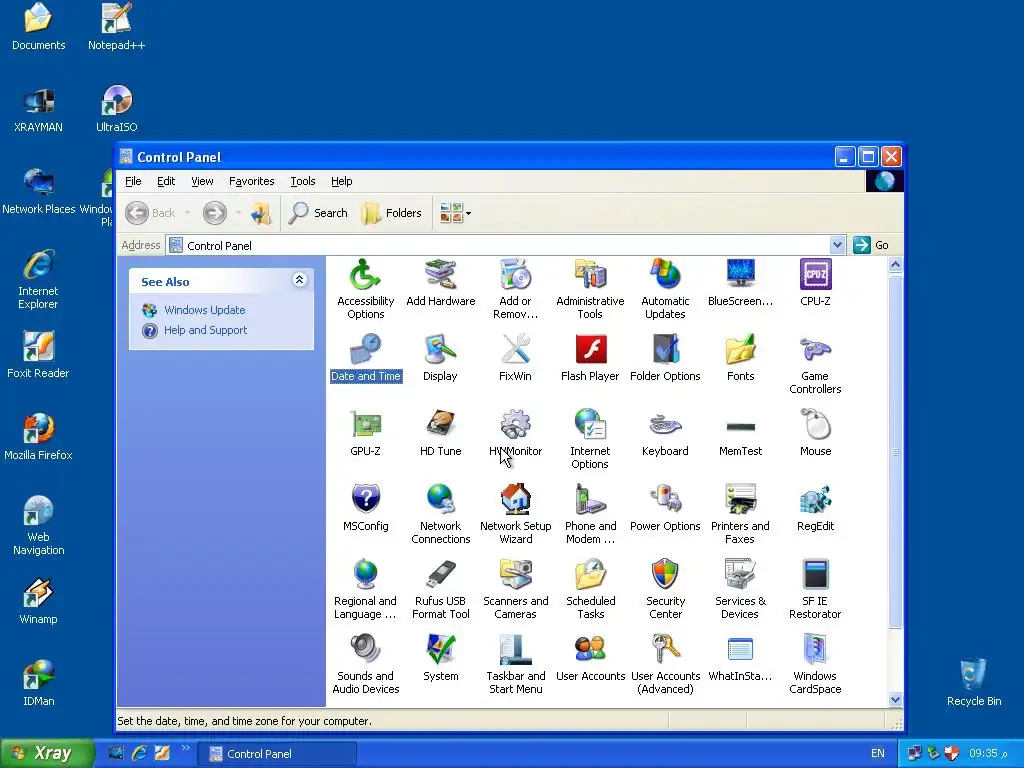Toggle the Folders pane button
The height and width of the screenshot is (768, 1024).
click(x=391, y=213)
